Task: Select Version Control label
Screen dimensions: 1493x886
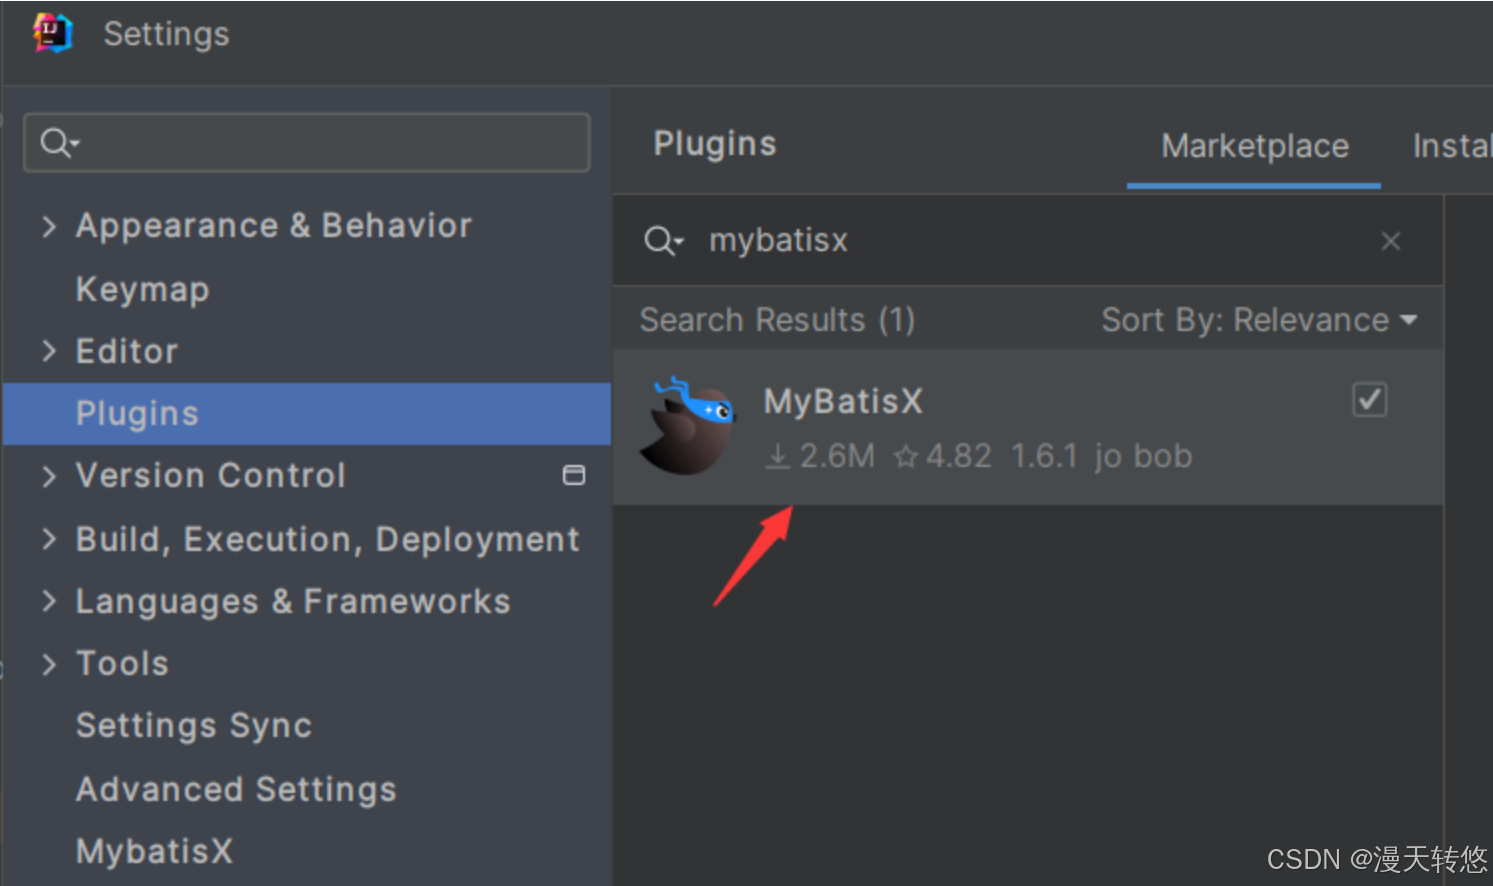Action: coord(211,476)
